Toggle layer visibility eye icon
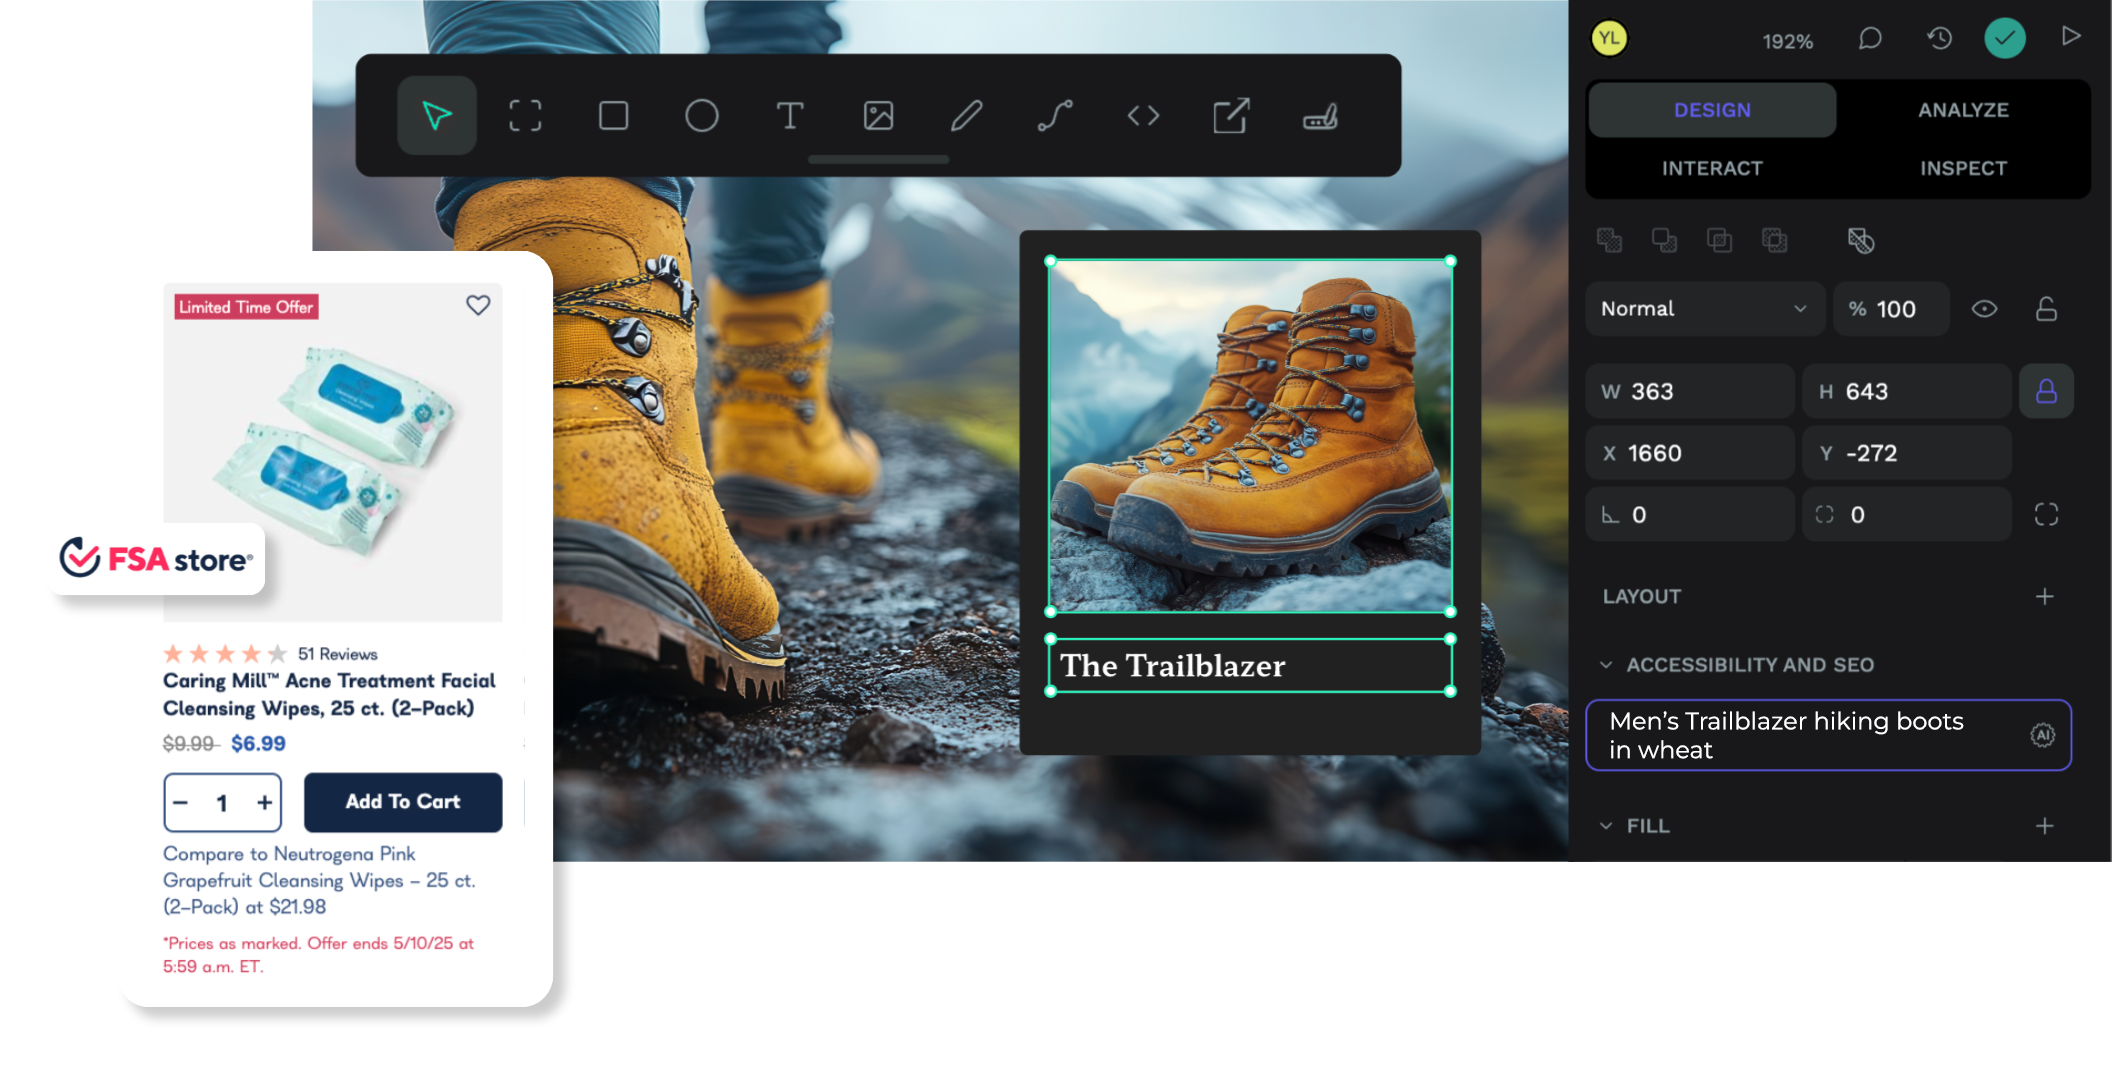The width and height of the screenshot is (2113, 1087). click(1984, 309)
